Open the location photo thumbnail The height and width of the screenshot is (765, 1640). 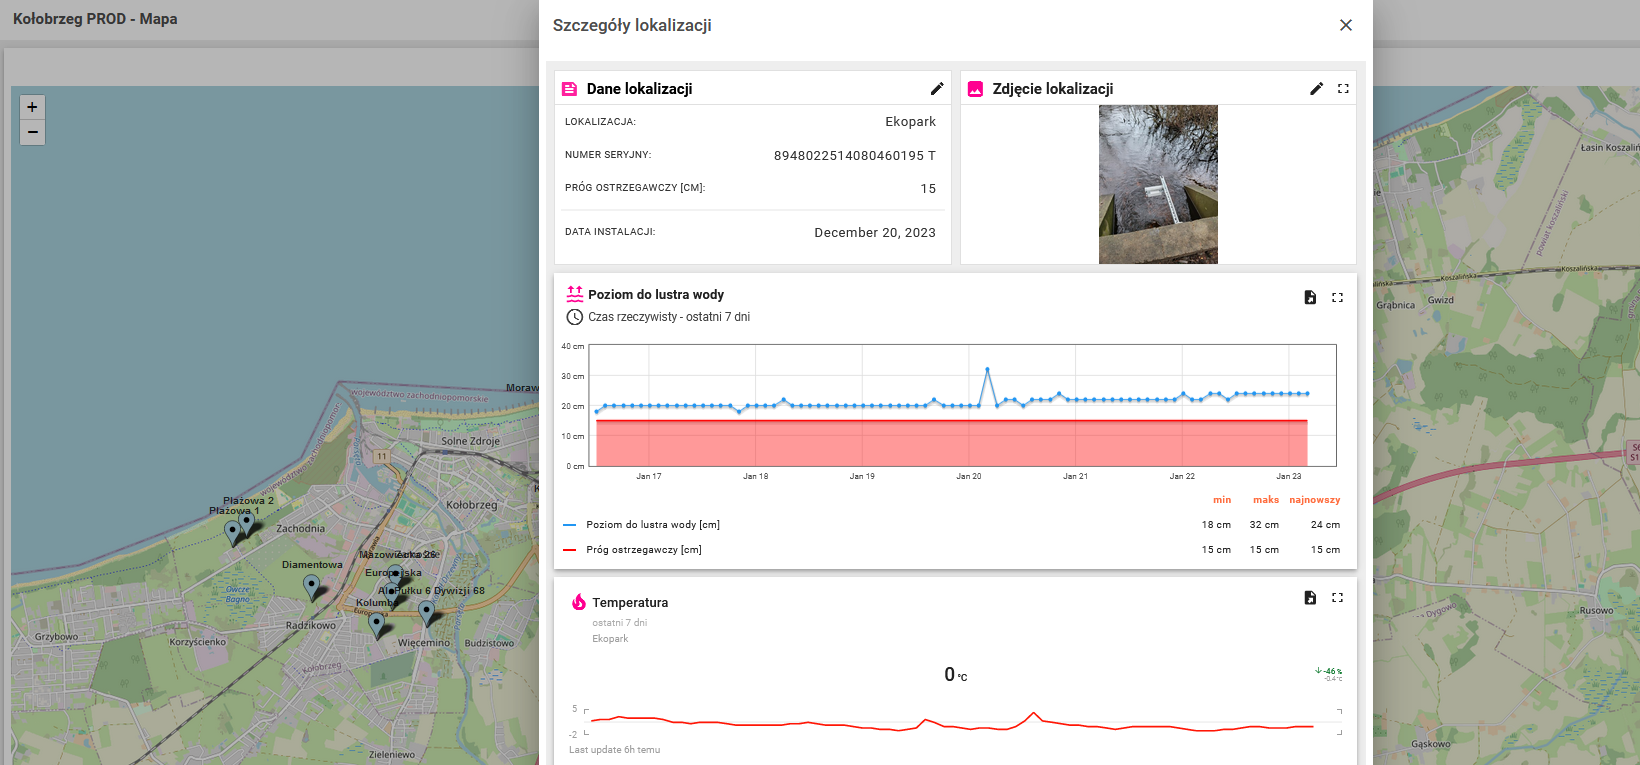pos(1158,184)
